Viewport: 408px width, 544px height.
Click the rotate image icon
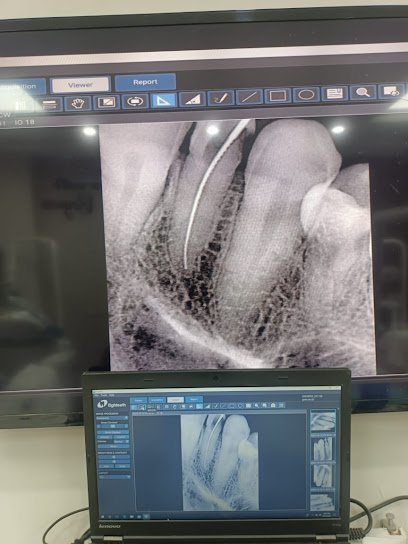(x=135, y=101)
